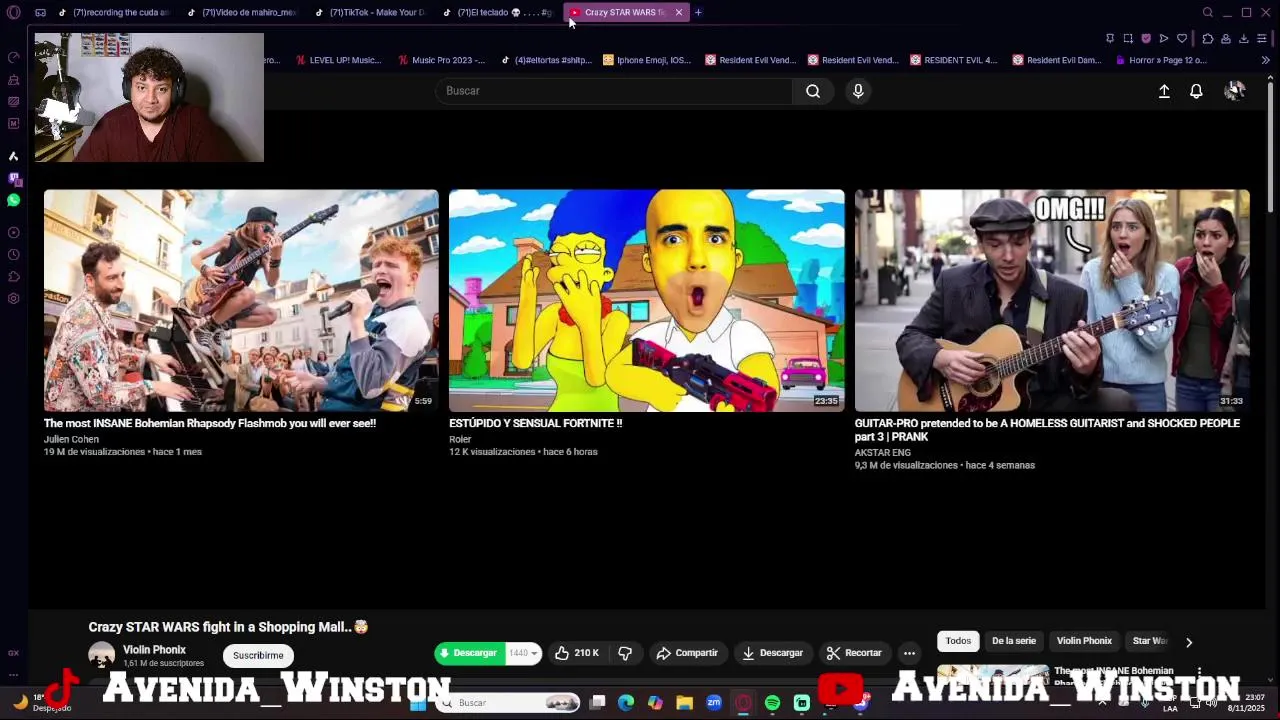This screenshot has width=1280, height=720.
Task: Click the Recortar scissors button
Action: tap(854, 653)
